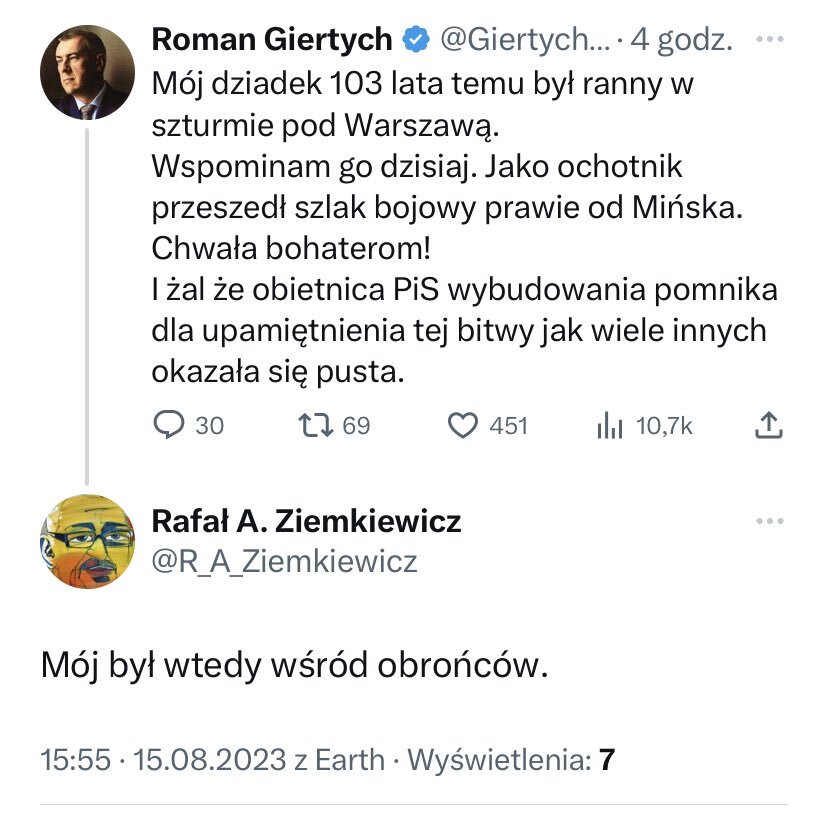This screenshot has height=827, width=828.
Task: Click the Rafał A. Ziemkiewicz display name
Action: [x=305, y=521]
